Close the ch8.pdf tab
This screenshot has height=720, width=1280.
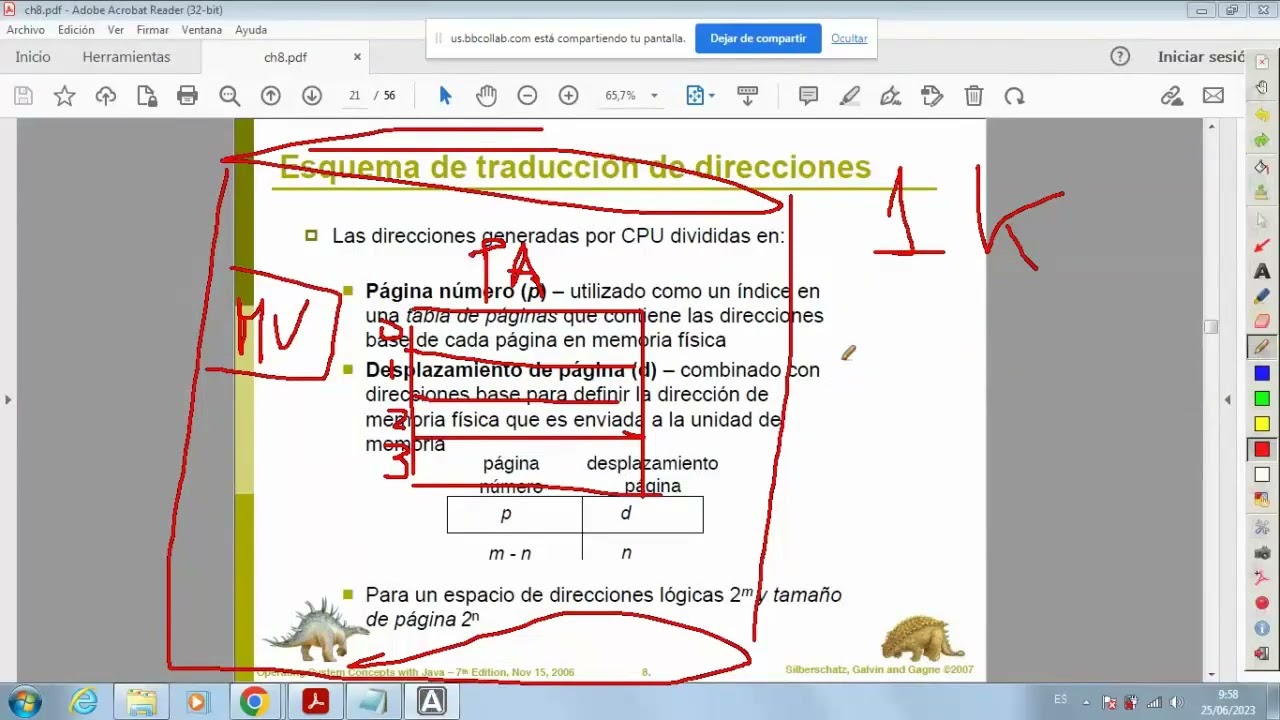(357, 57)
